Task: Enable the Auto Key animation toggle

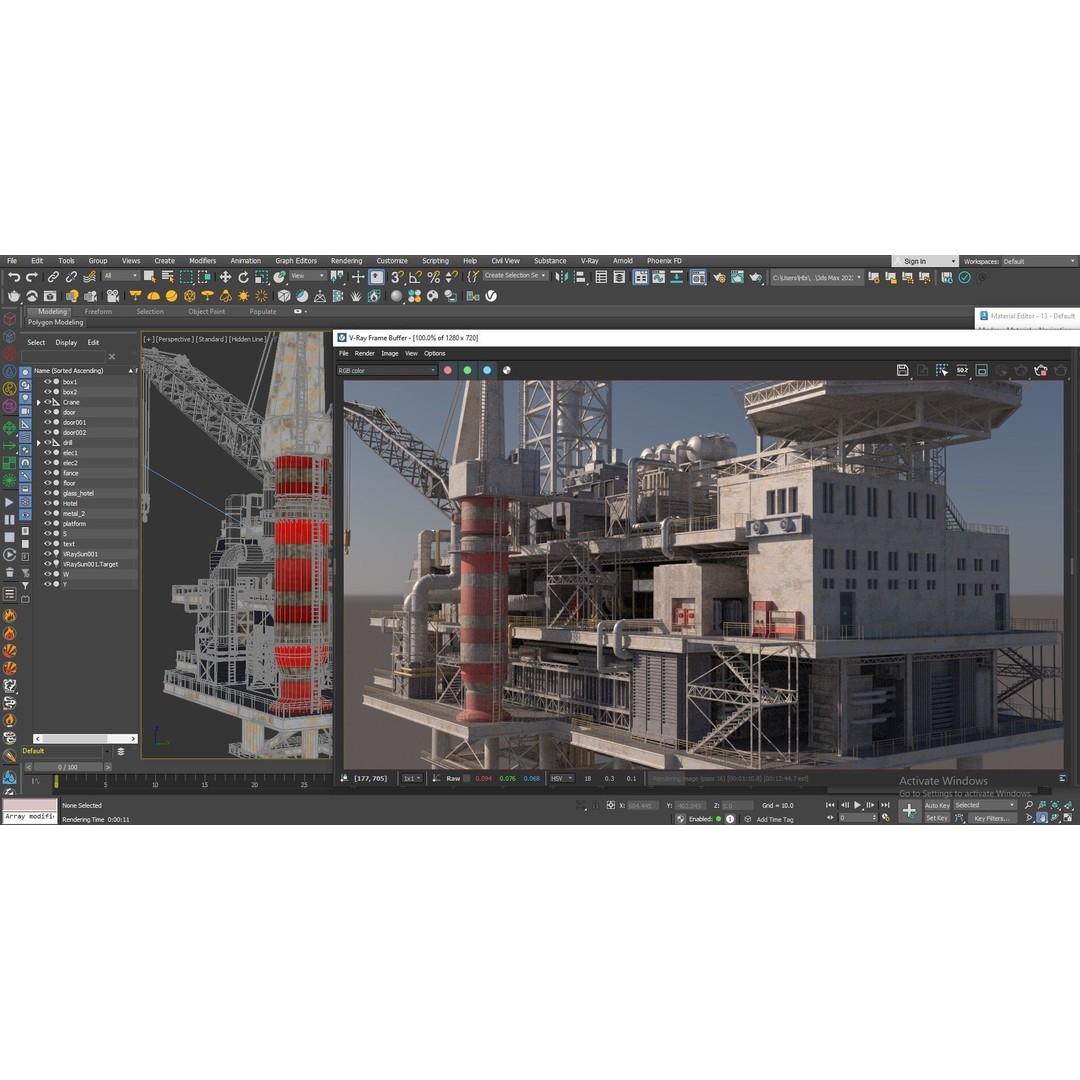Action: coord(937,805)
